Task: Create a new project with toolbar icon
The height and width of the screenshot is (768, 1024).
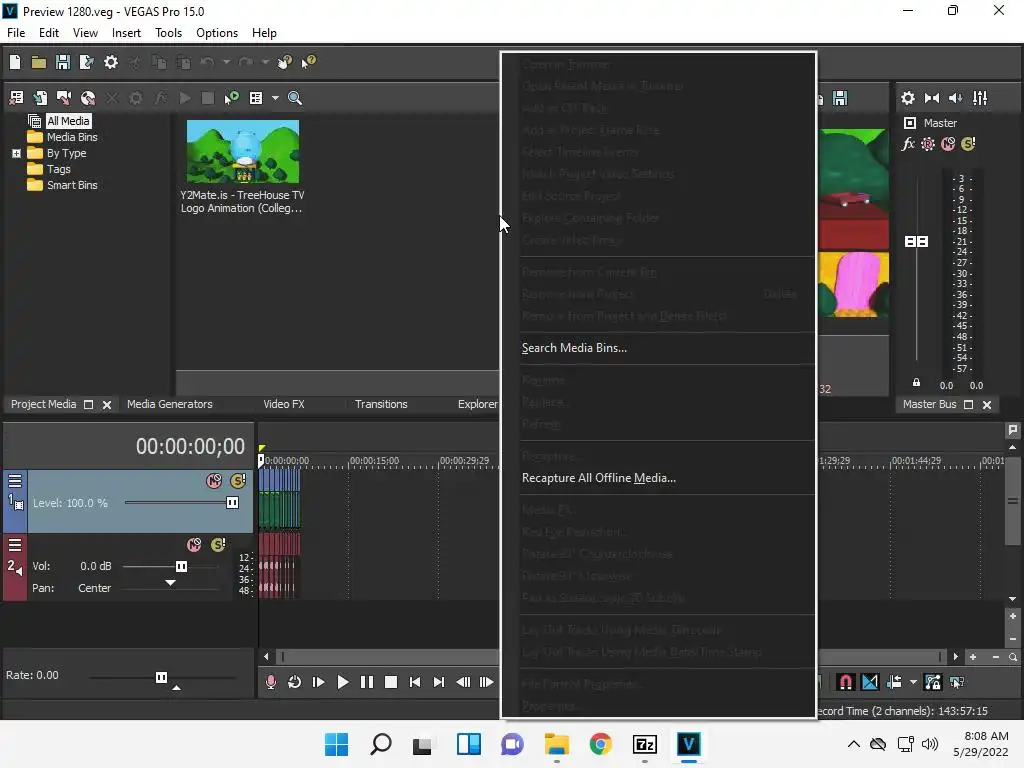Action: (x=15, y=62)
